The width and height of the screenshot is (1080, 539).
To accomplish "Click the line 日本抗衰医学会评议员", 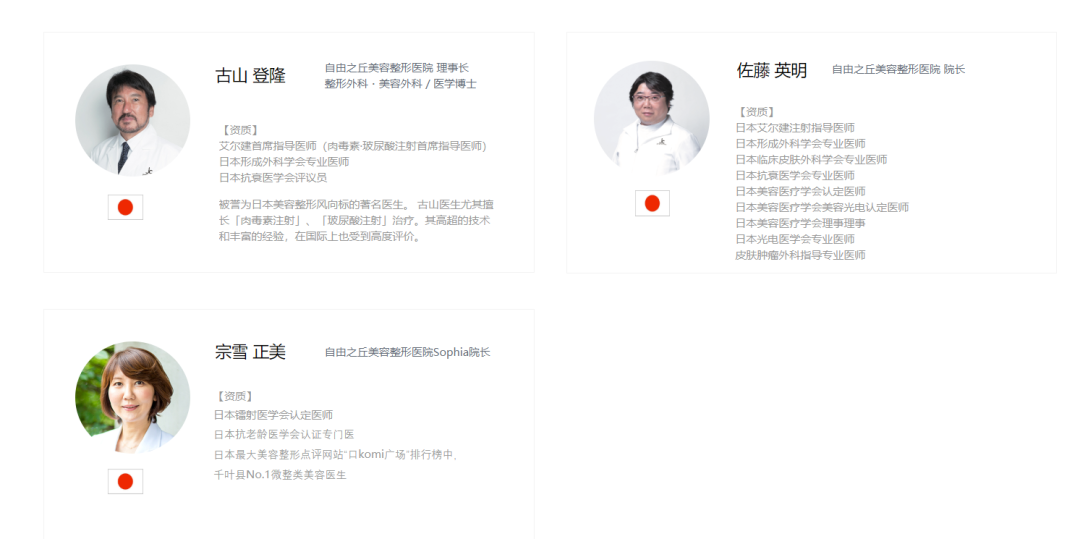I will [x=273, y=178].
